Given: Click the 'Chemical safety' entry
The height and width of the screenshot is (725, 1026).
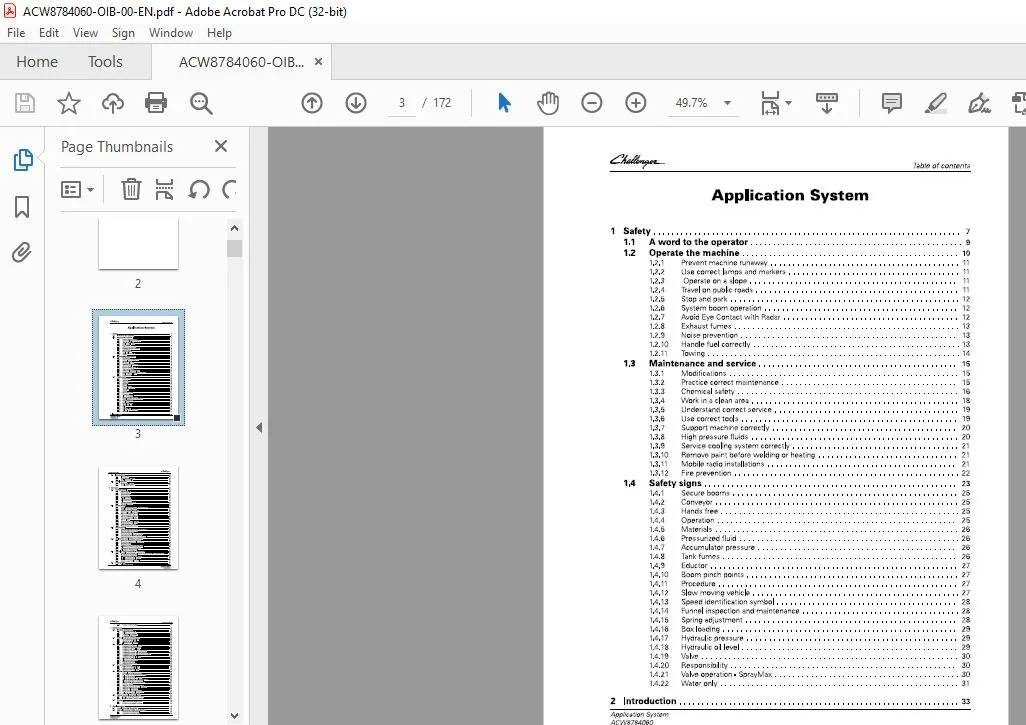Looking at the screenshot, I should pos(809,392).
